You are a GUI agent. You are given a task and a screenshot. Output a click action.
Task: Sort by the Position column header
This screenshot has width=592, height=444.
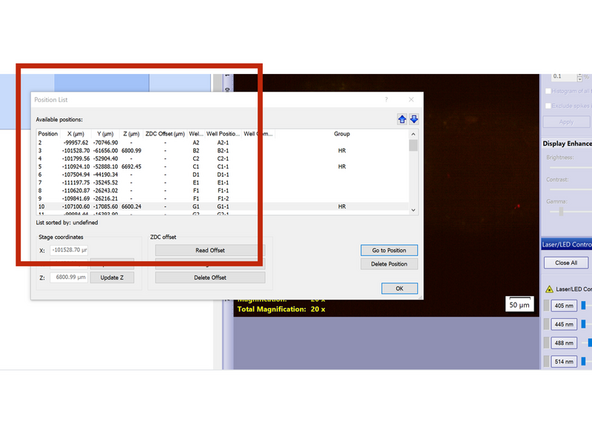48,134
